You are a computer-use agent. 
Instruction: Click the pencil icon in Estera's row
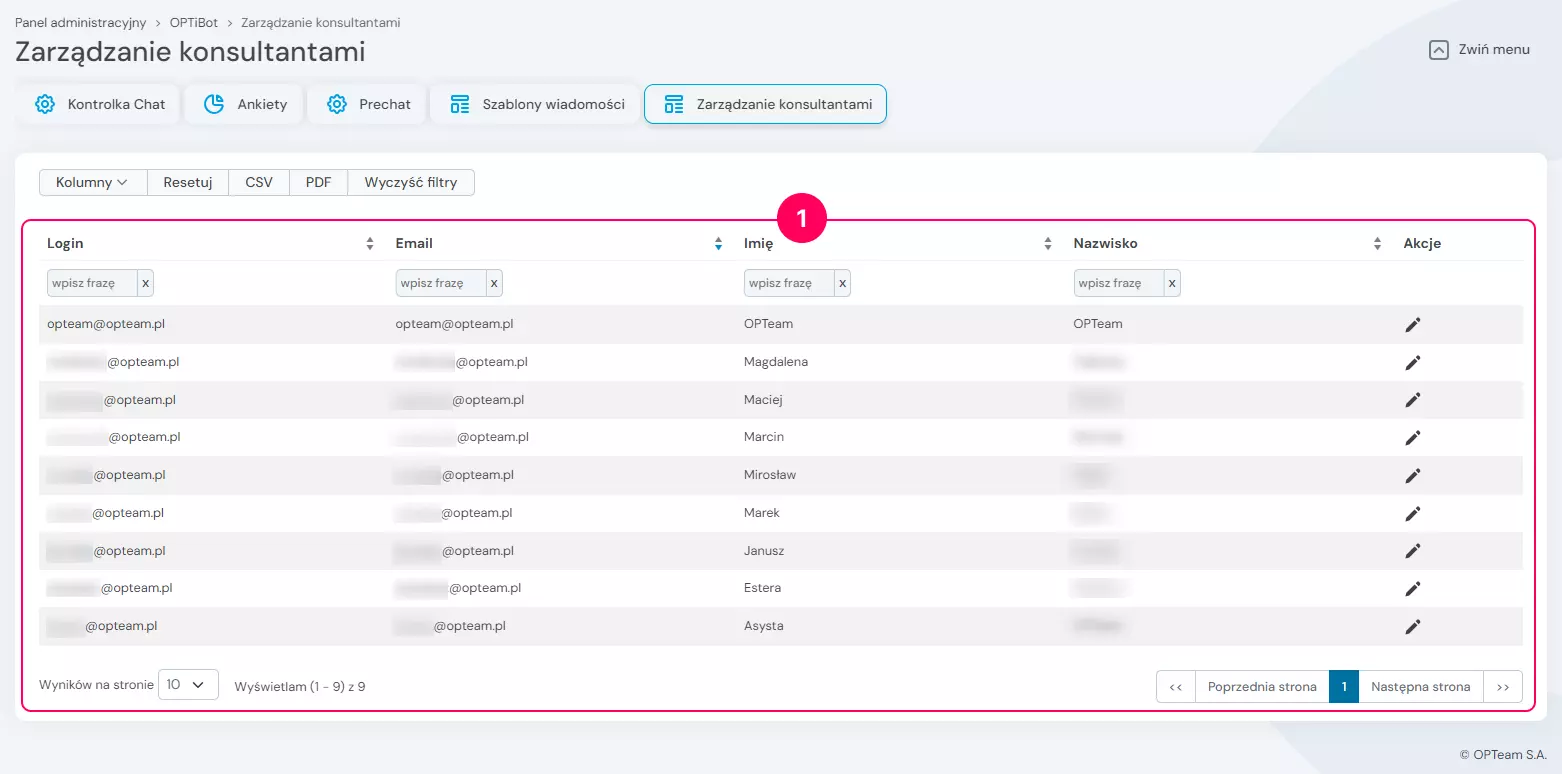click(1412, 588)
